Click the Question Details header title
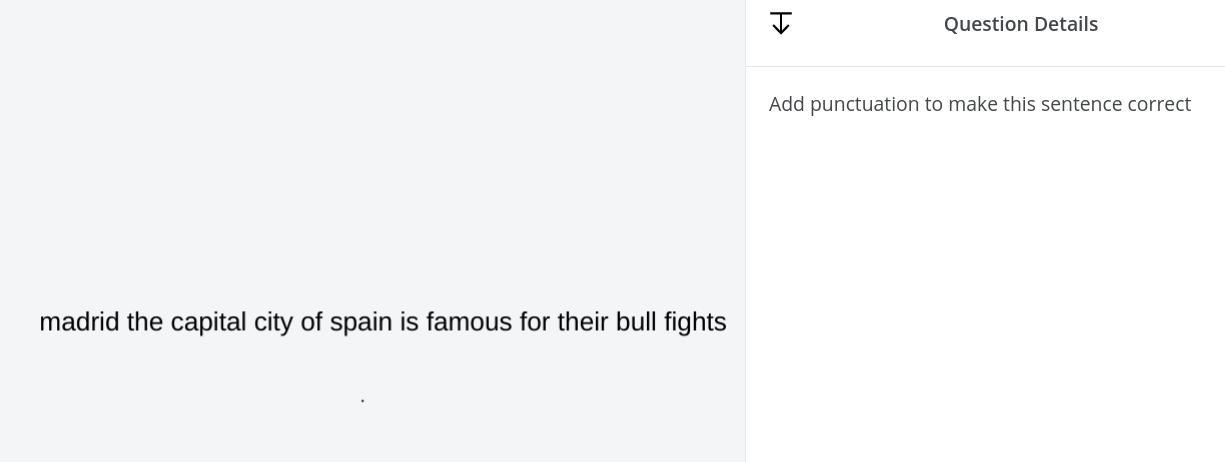Screen dimensions: 1225x462 pyautogui.click(x=1020, y=24)
